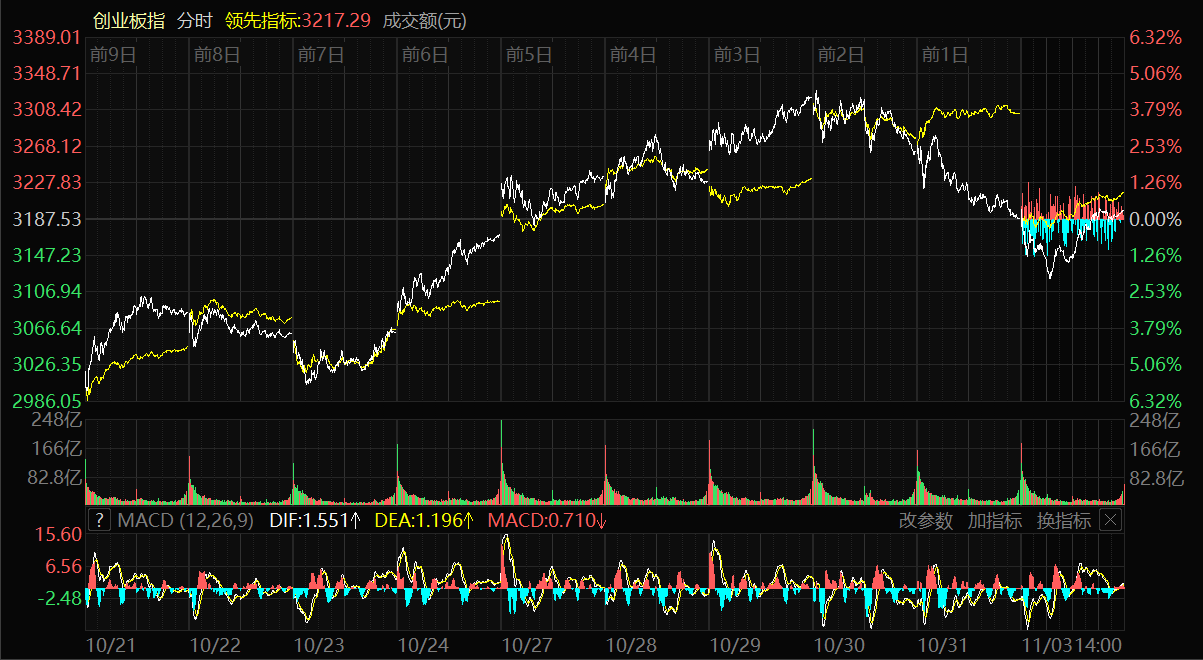The height and width of the screenshot is (660, 1203).
Task: Click the 创业板指 index name
Action: coord(129,20)
